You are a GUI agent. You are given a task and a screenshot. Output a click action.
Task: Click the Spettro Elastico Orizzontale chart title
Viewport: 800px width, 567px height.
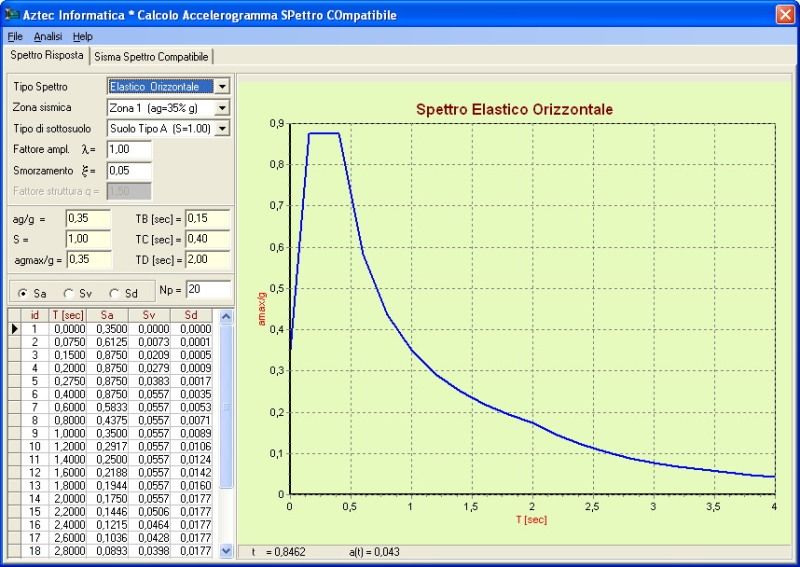pos(514,109)
